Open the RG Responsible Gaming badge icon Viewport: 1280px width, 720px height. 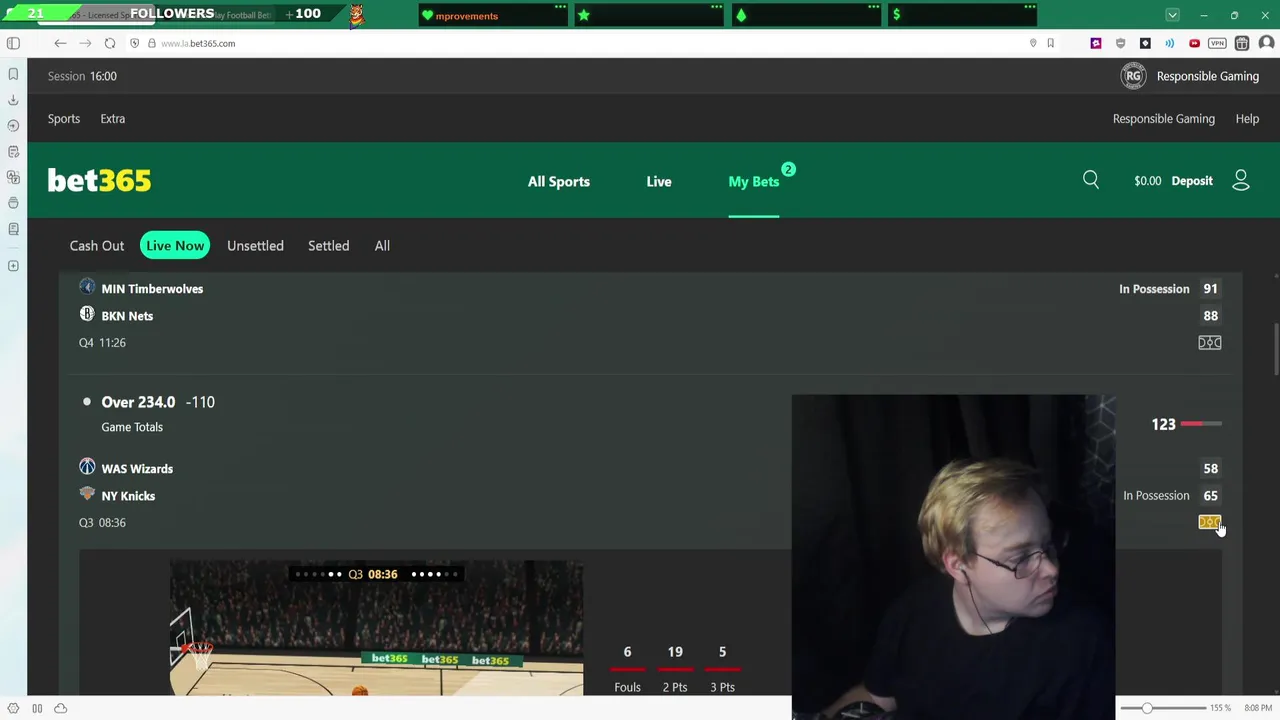[1133, 76]
